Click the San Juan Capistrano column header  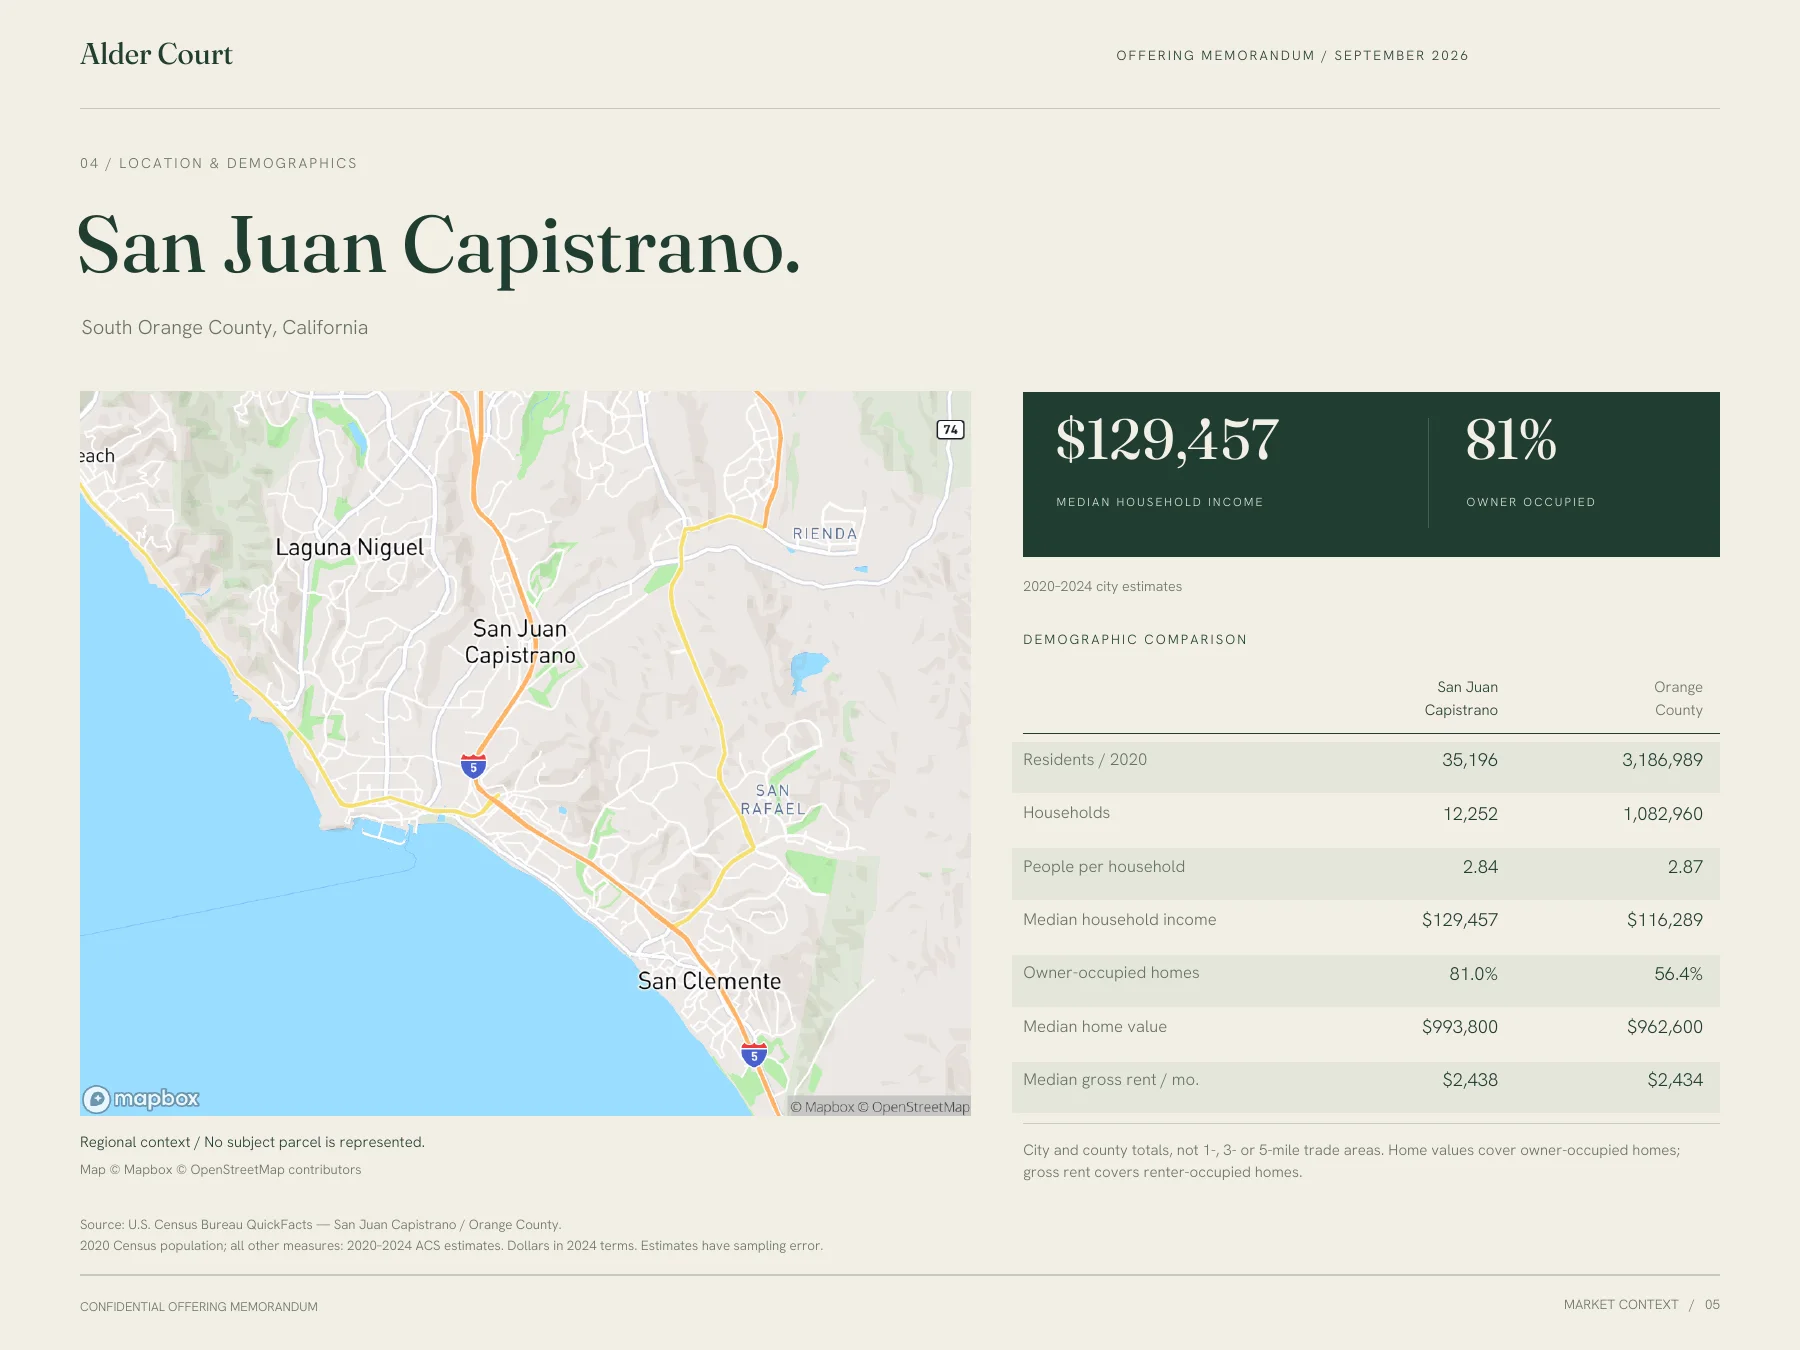[x=1461, y=699]
